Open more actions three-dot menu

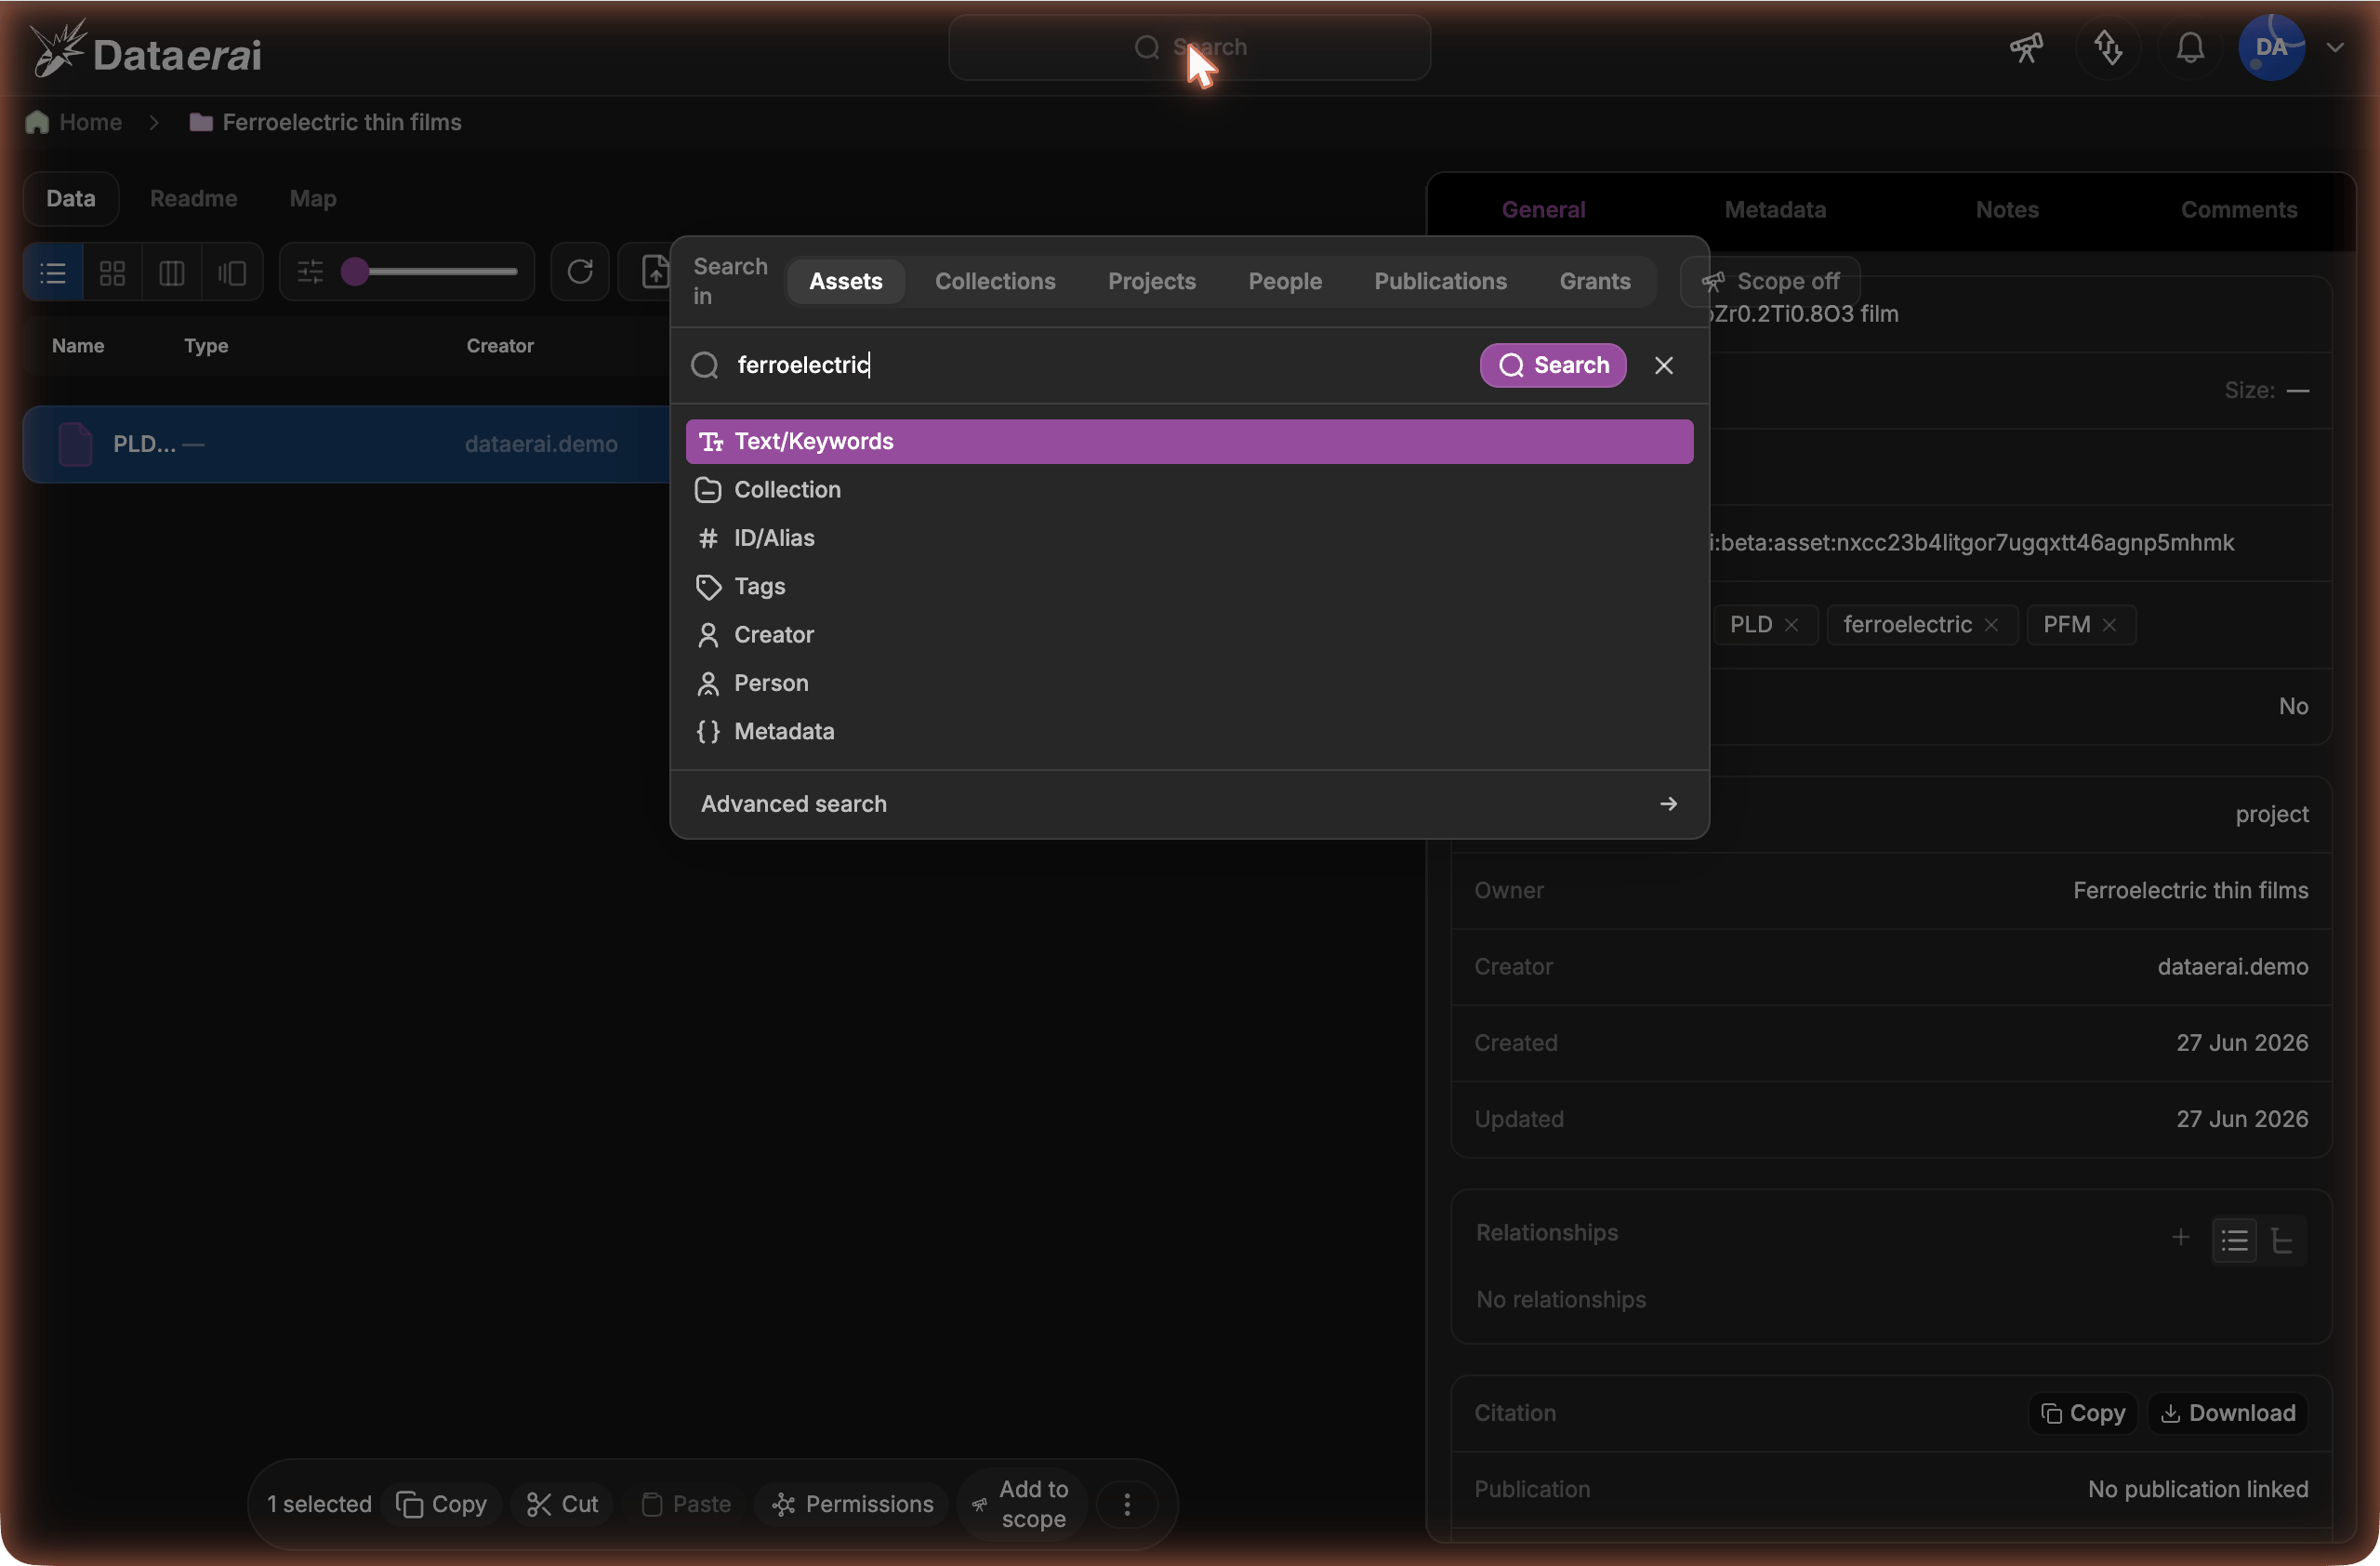point(1127,1504)
